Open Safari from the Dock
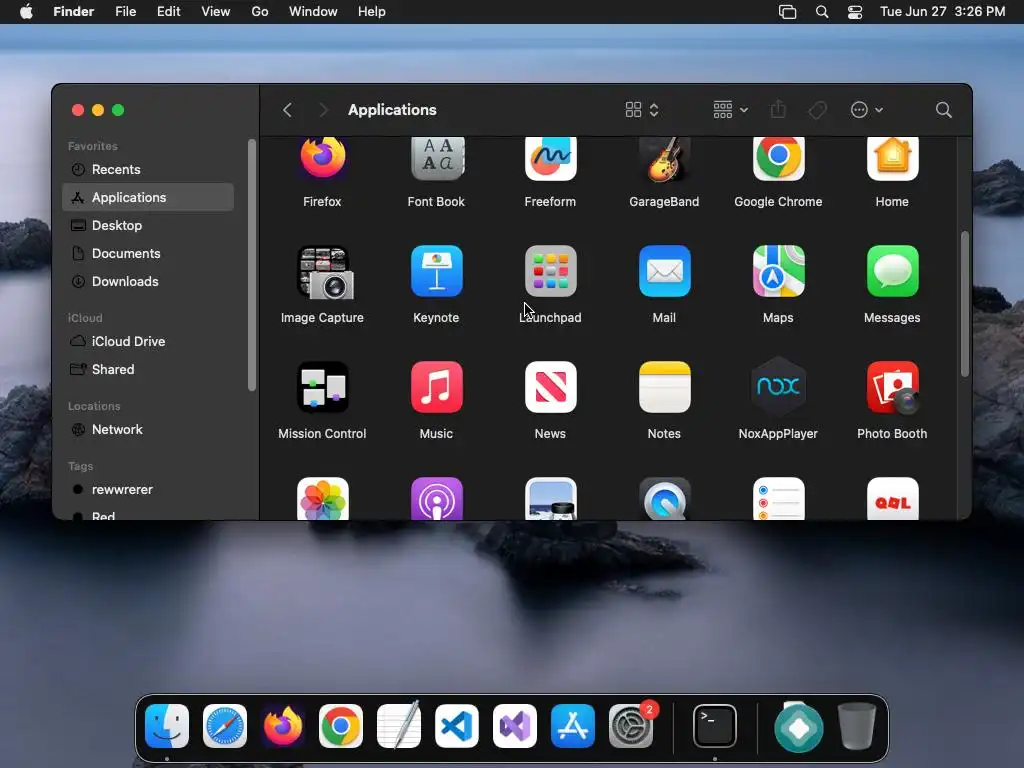The image size is (1024, 768). [x=225, y=726]
